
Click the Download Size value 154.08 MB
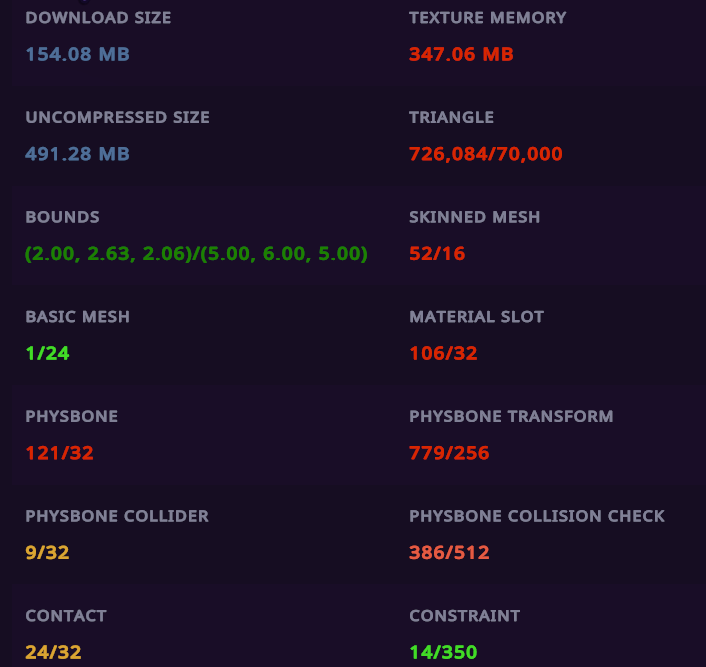pyautogui.click(x=78, y=54)
